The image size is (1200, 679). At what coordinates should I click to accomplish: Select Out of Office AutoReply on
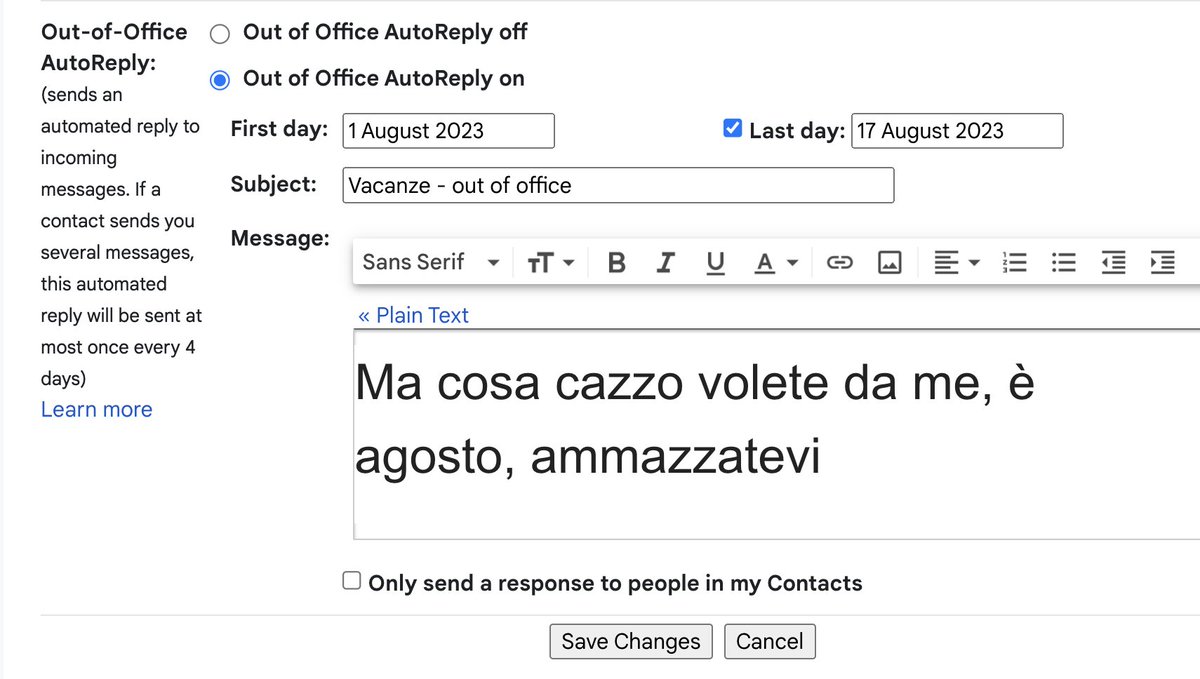pos(220,80)
